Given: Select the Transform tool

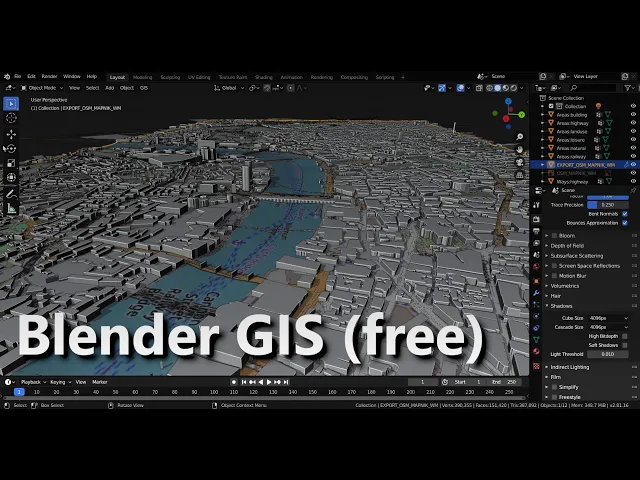Looking at the screenshot, I should click(11, 177).
